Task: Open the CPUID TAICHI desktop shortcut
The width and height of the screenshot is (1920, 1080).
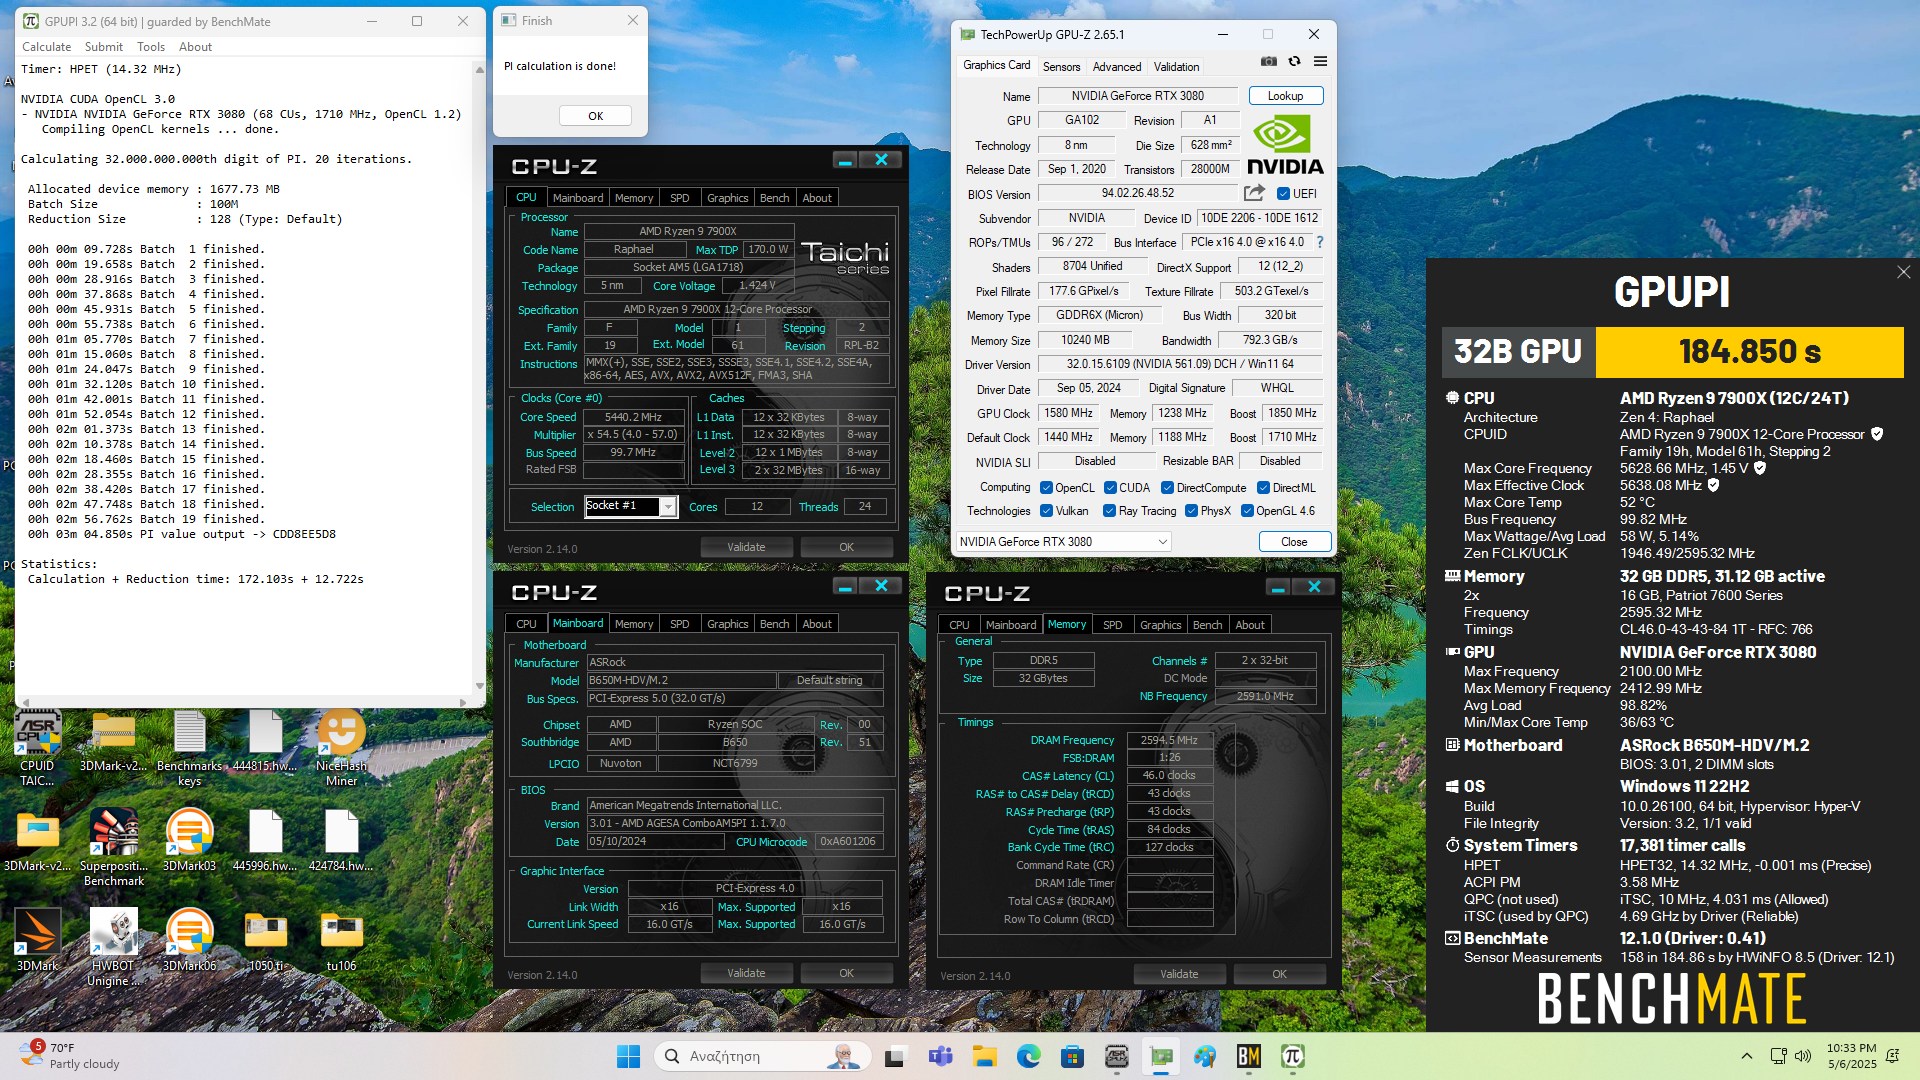Action: (x=38, y=748)
